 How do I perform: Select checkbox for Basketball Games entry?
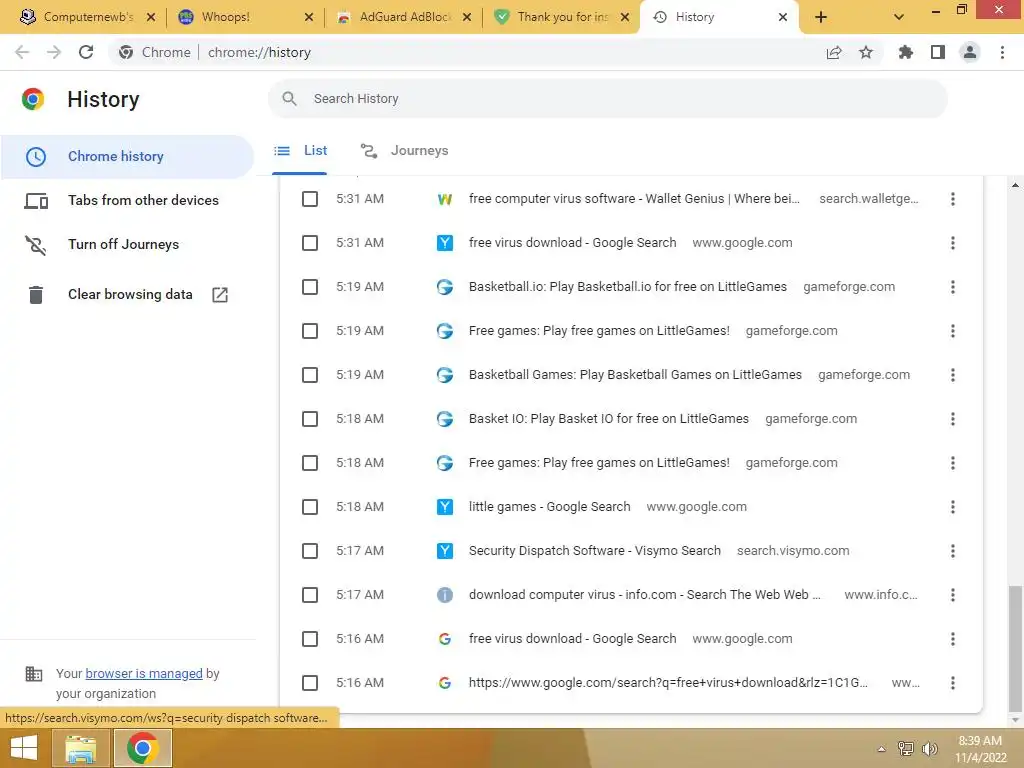[x=310, y=375]
